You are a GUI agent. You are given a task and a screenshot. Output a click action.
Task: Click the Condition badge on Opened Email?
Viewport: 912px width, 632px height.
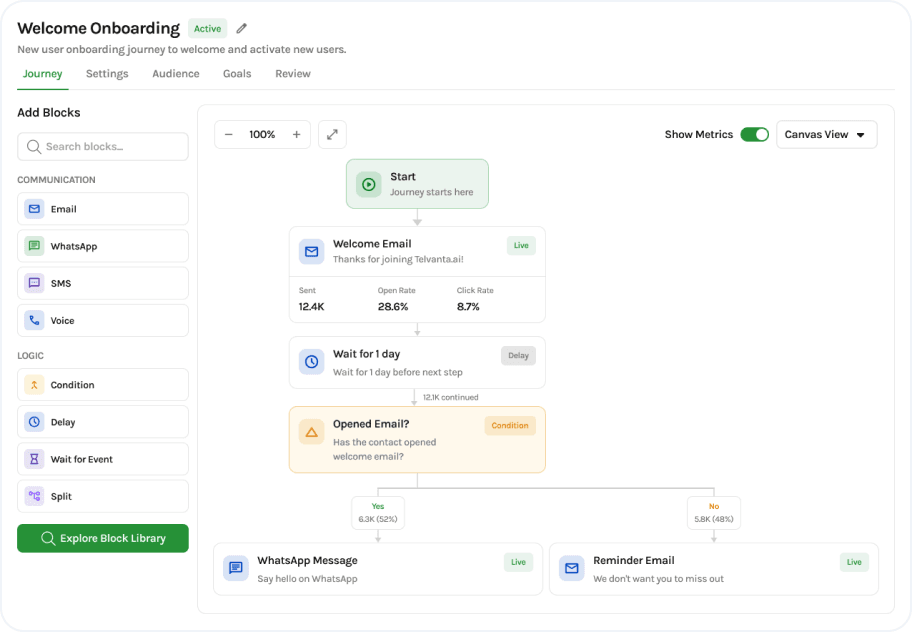[x=510, y=426]
